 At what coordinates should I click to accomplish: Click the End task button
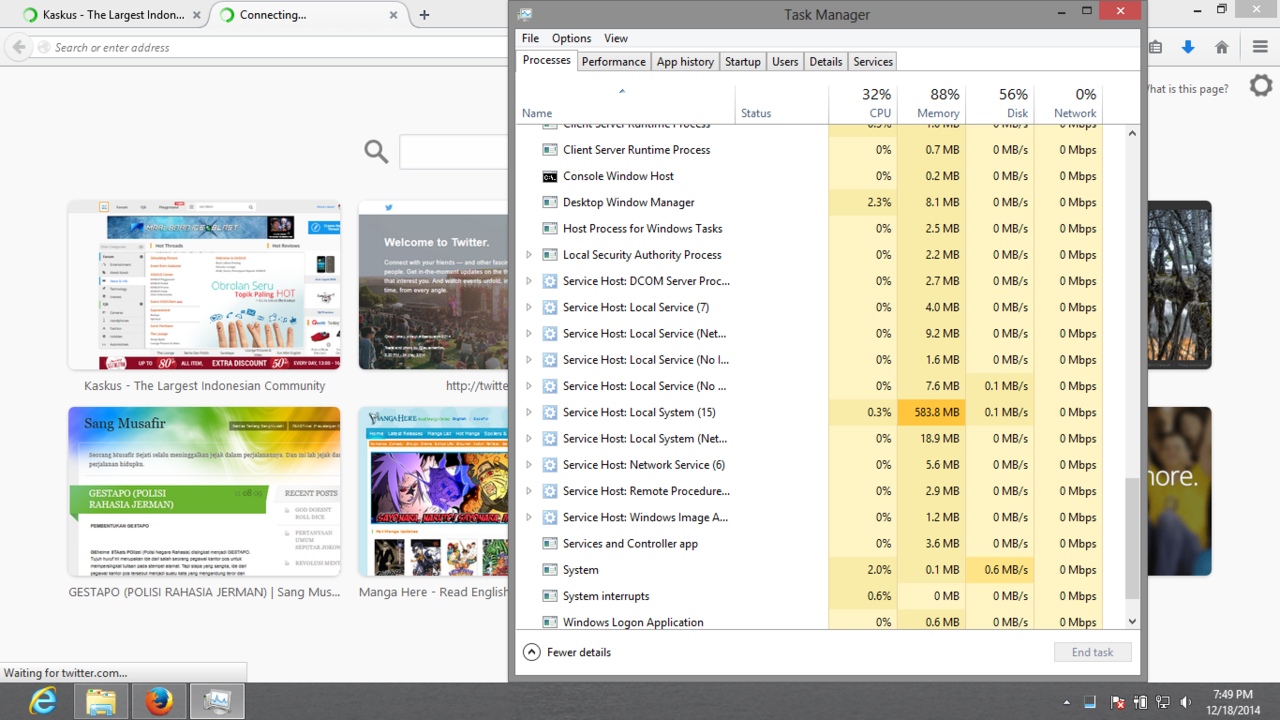pos(1092,652)
